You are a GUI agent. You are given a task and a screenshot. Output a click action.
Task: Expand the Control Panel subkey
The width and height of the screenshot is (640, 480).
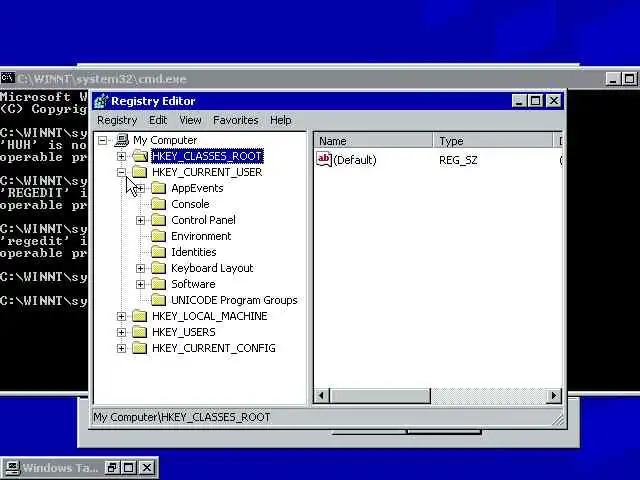pyautogui.click(x=140, y=220)
